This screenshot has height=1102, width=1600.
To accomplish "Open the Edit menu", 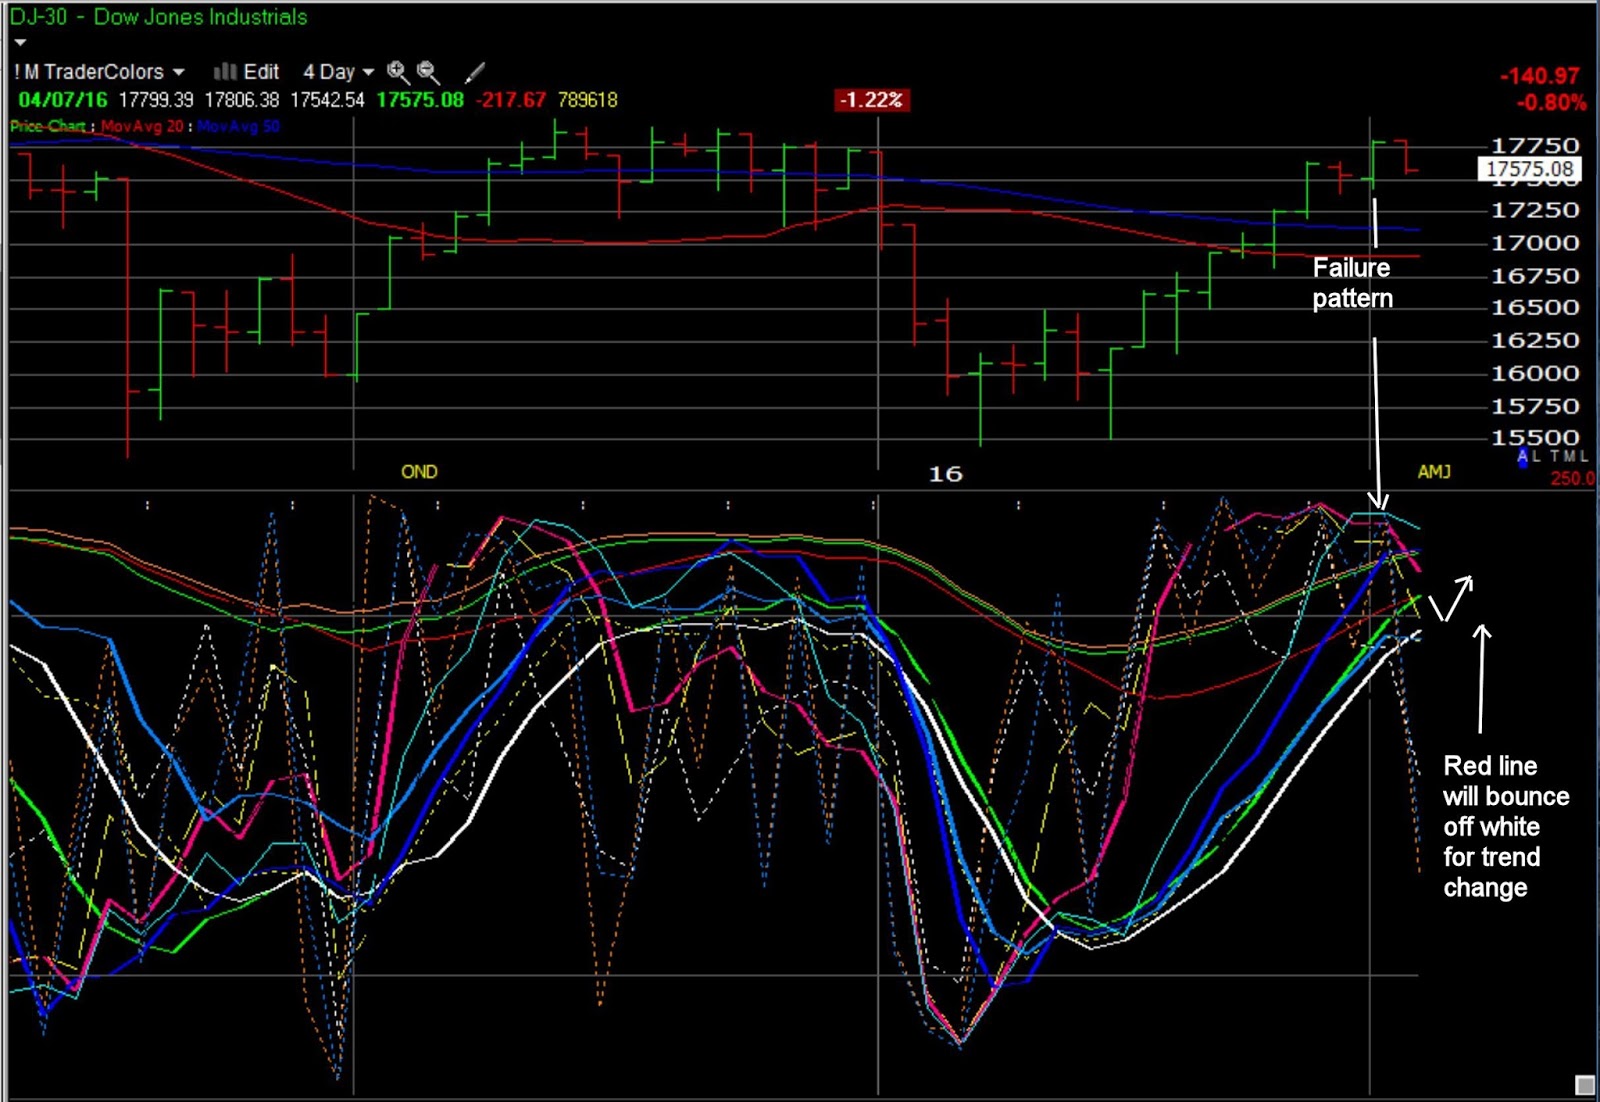I will pyautogui.click(x=262, y=72).
